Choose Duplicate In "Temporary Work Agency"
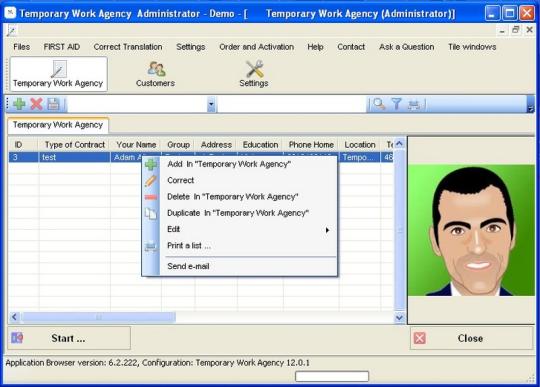Screen dimensions: 540x387 pyautogui.click(x=240, y=213)
